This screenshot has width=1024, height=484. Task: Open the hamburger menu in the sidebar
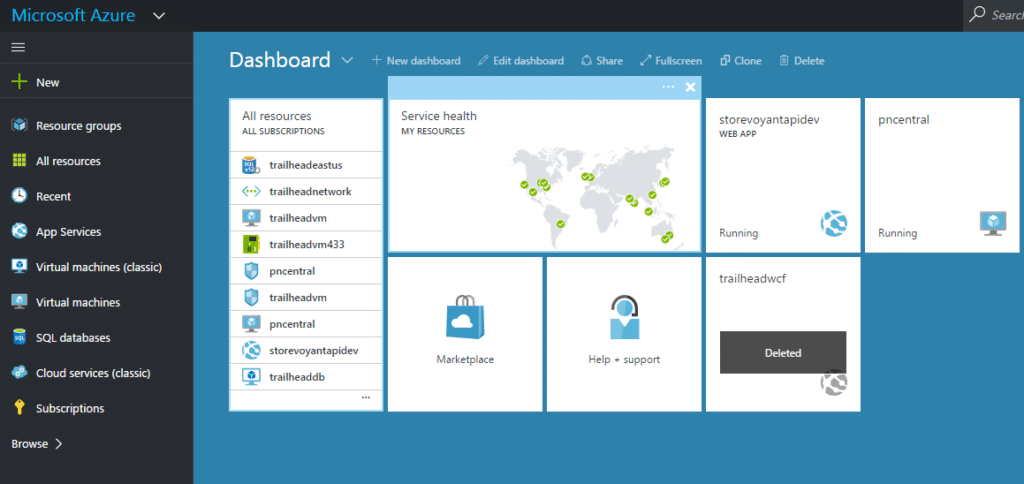click(x=18, y=48)
